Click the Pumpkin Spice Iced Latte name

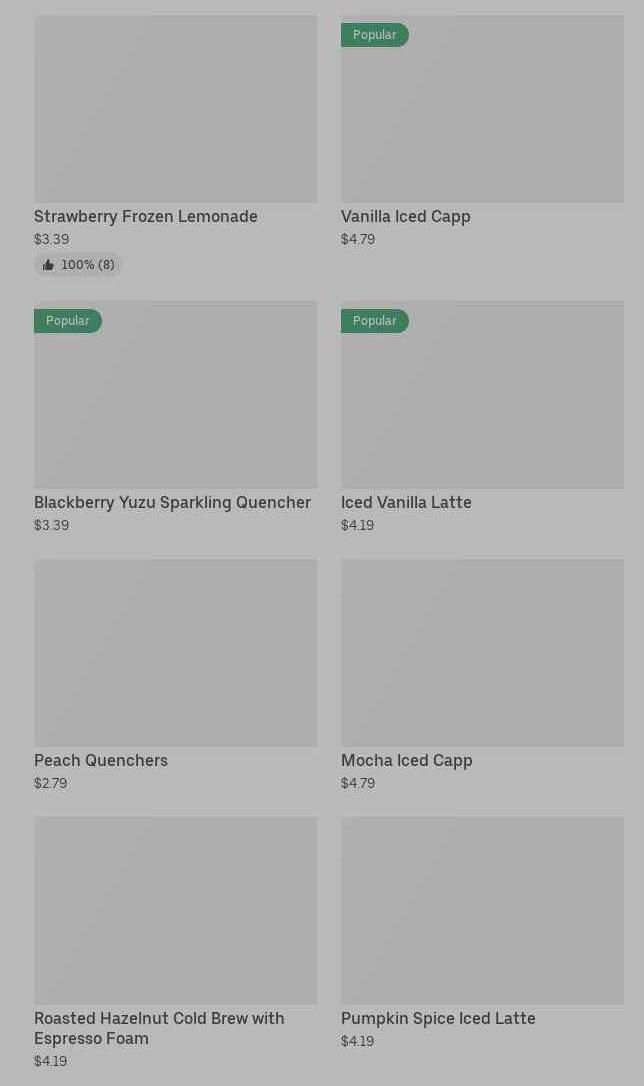[x=438, y=1018]
